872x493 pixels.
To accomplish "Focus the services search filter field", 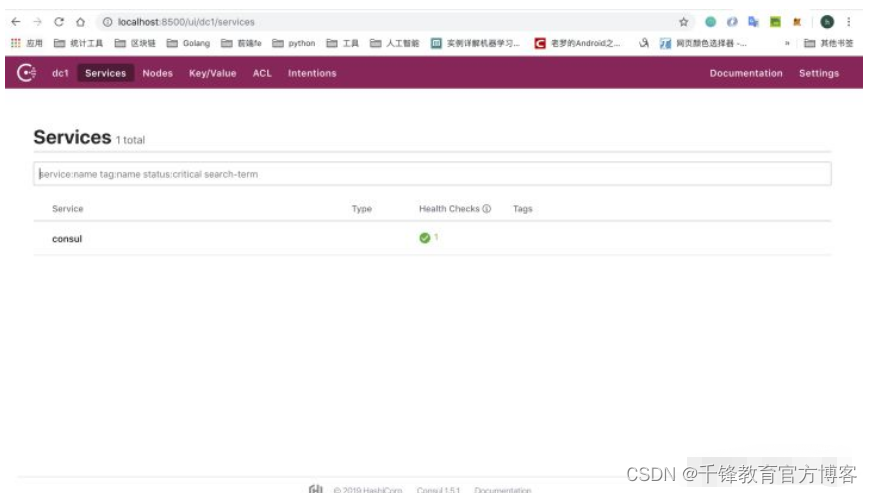I will click(x=432, y=174).
